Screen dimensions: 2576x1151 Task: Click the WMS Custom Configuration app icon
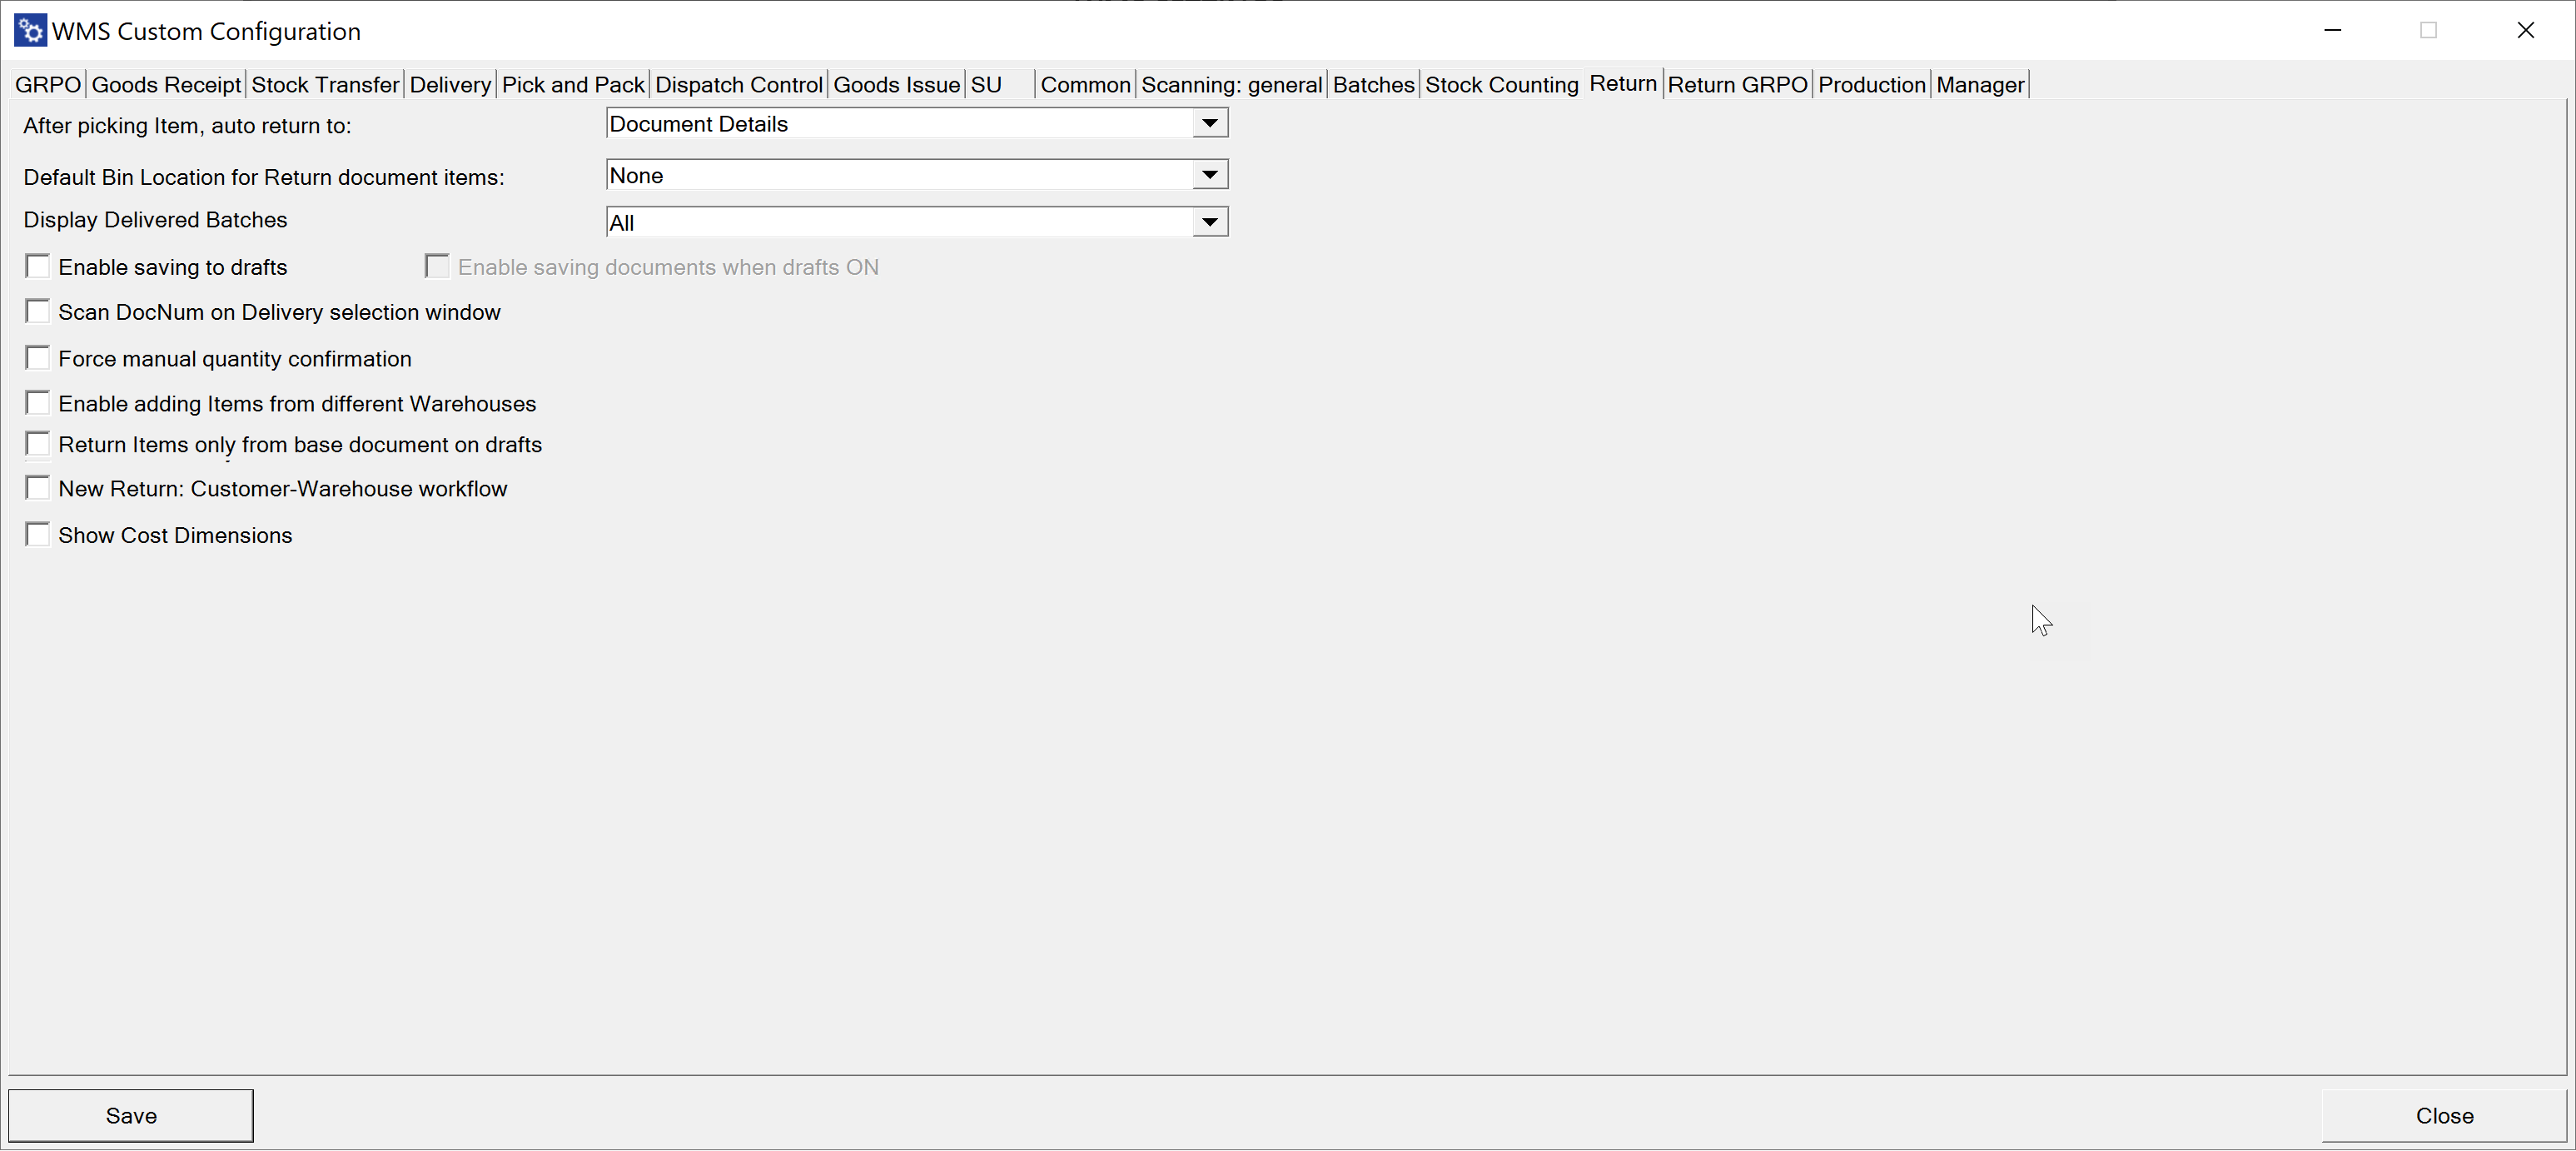pyautogui.click(x=30, y=30)
